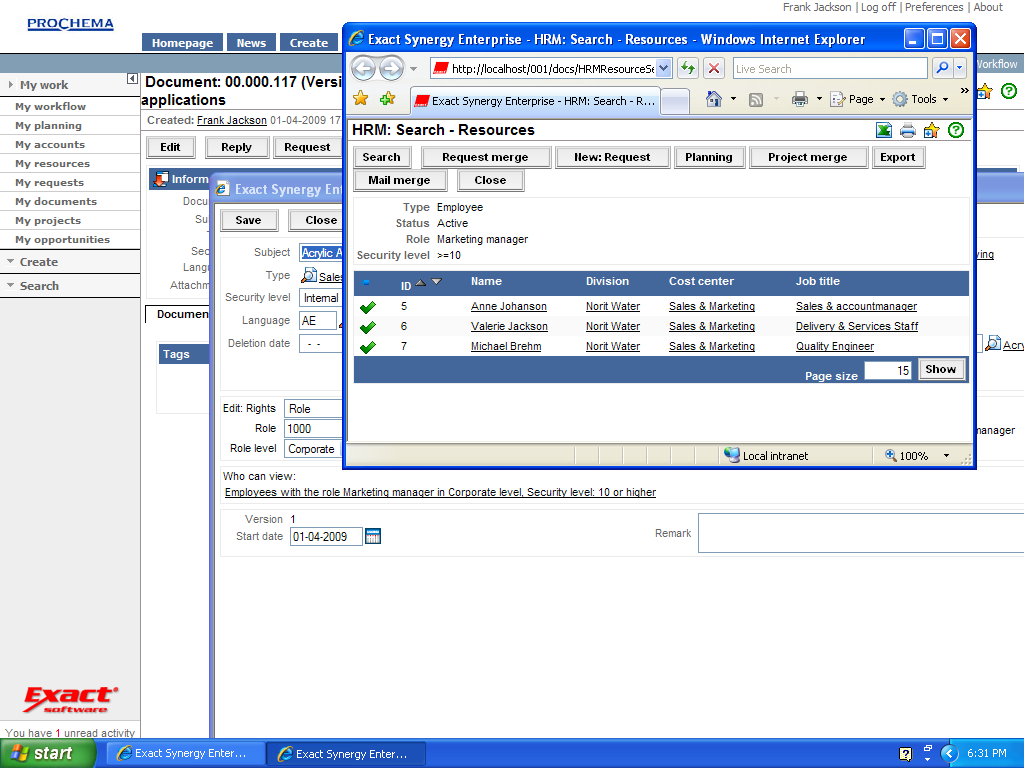Open the Anne Johanson resource link
This screenshot has height=768, width=1024.
pyautogui.click(x=509, y=306)
